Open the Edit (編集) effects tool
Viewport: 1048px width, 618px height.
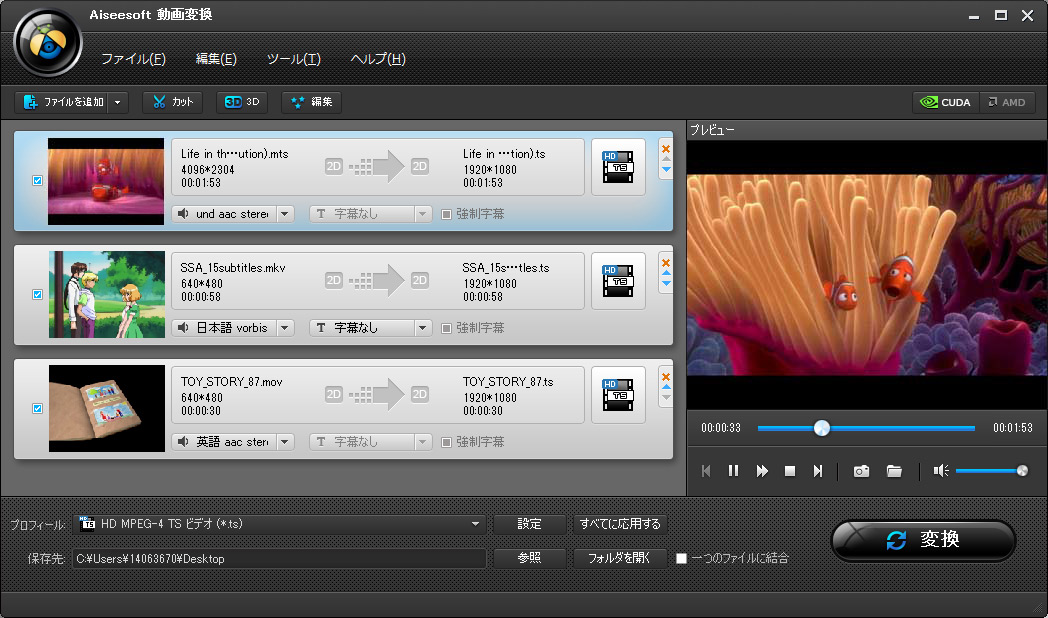coord(311,102)
